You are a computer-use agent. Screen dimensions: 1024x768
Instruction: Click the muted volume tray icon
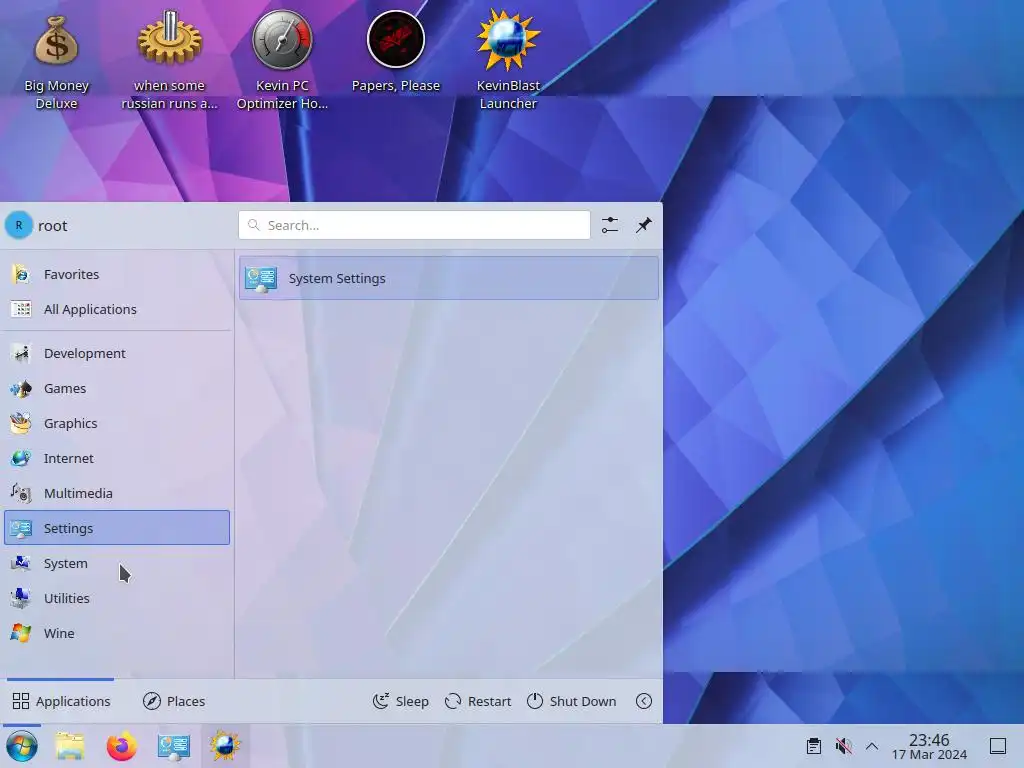pos(843,746)
